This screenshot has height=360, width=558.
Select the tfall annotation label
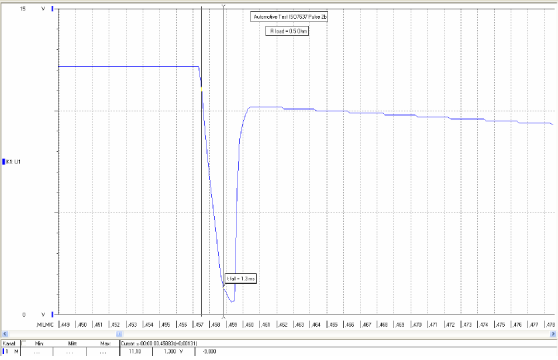pos(241,279)
